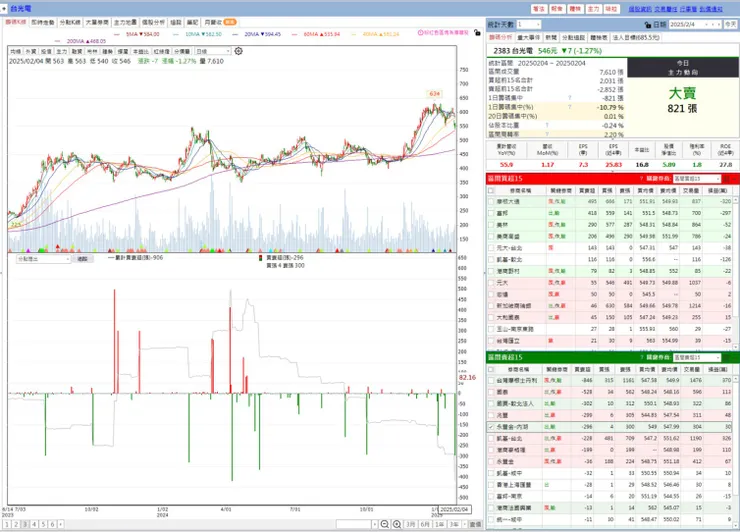Open chart settings gear icon
The height and width of the screenshot is (532, 740).
click(238, 51)
